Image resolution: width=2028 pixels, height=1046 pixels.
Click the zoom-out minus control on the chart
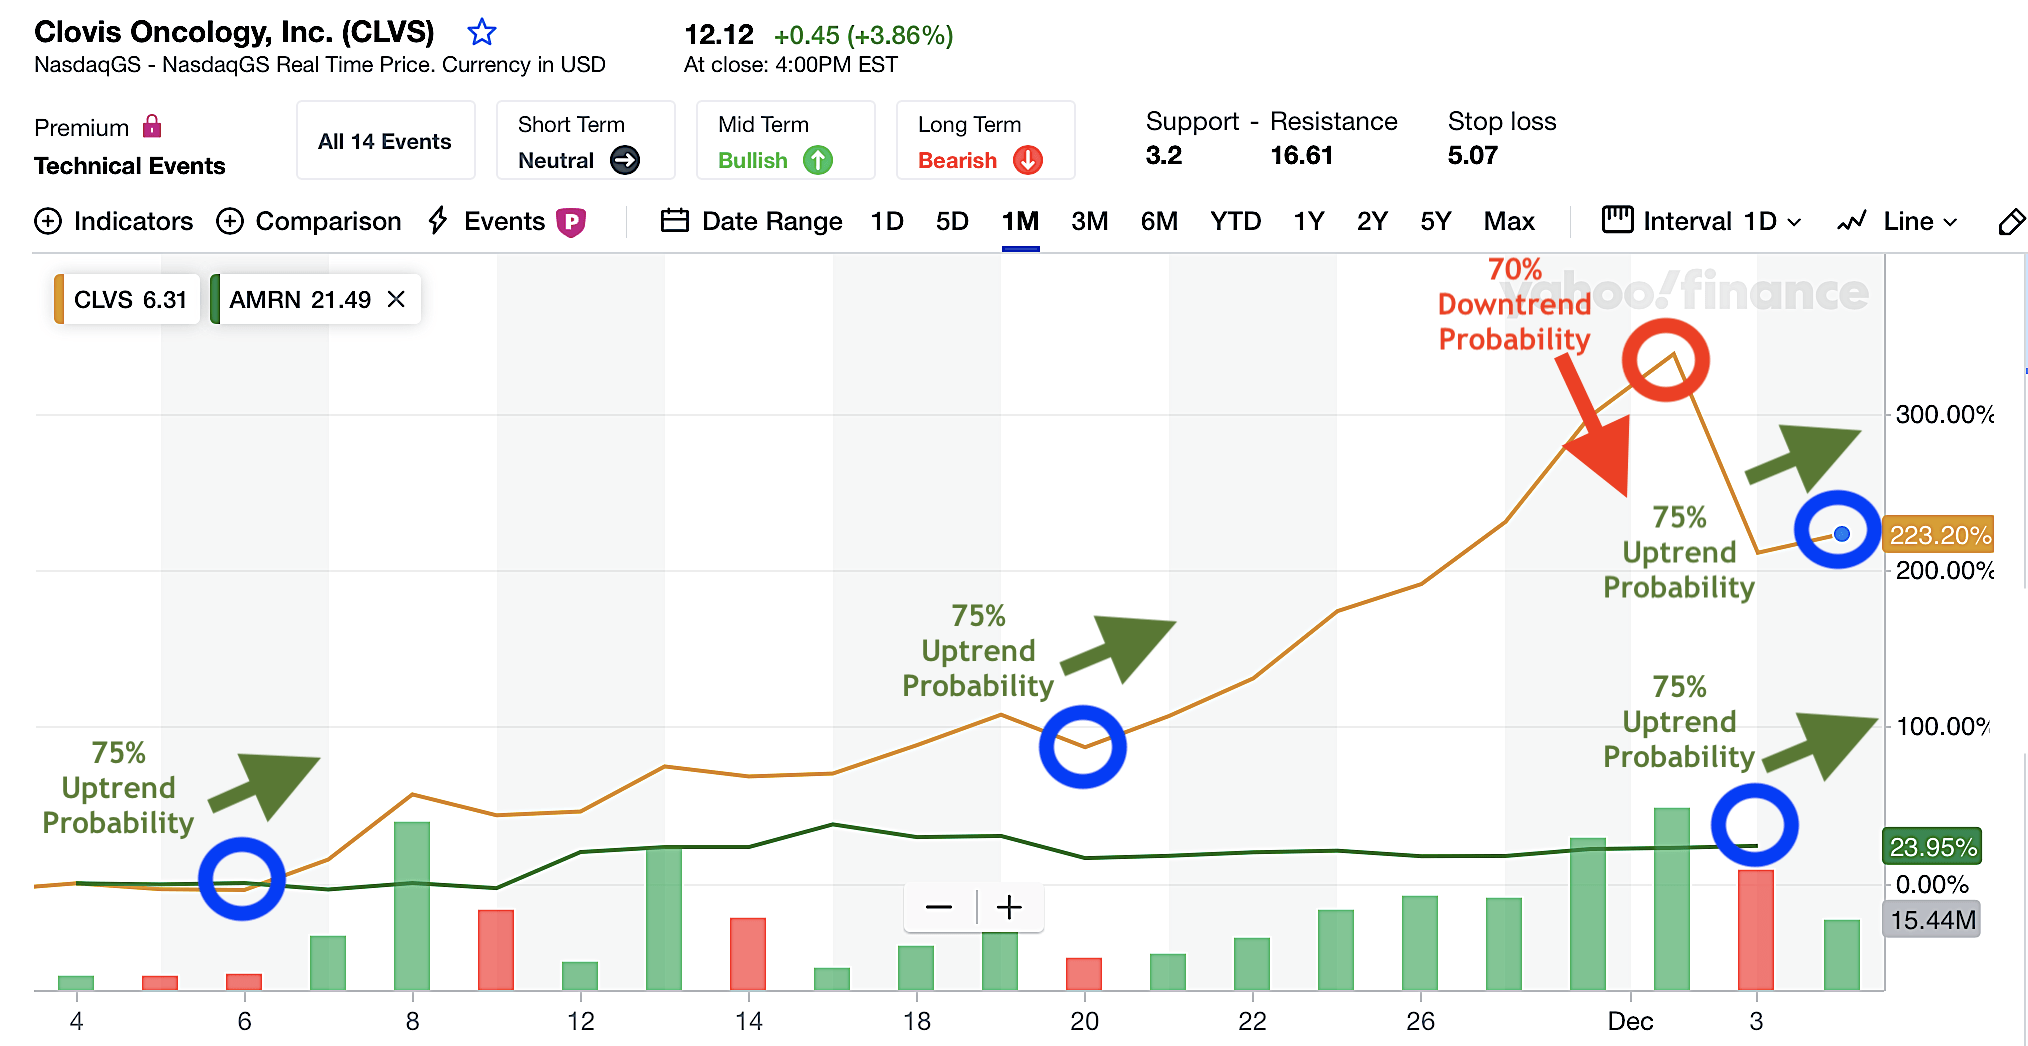[x=939, y=906]
